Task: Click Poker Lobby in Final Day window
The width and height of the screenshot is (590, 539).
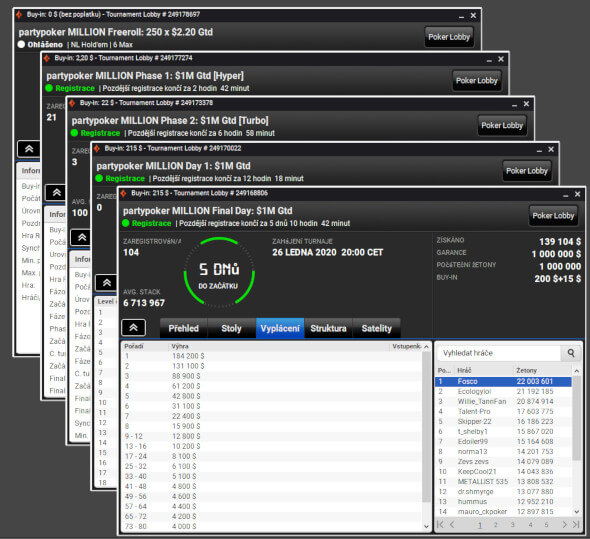Action: (553, 216)
